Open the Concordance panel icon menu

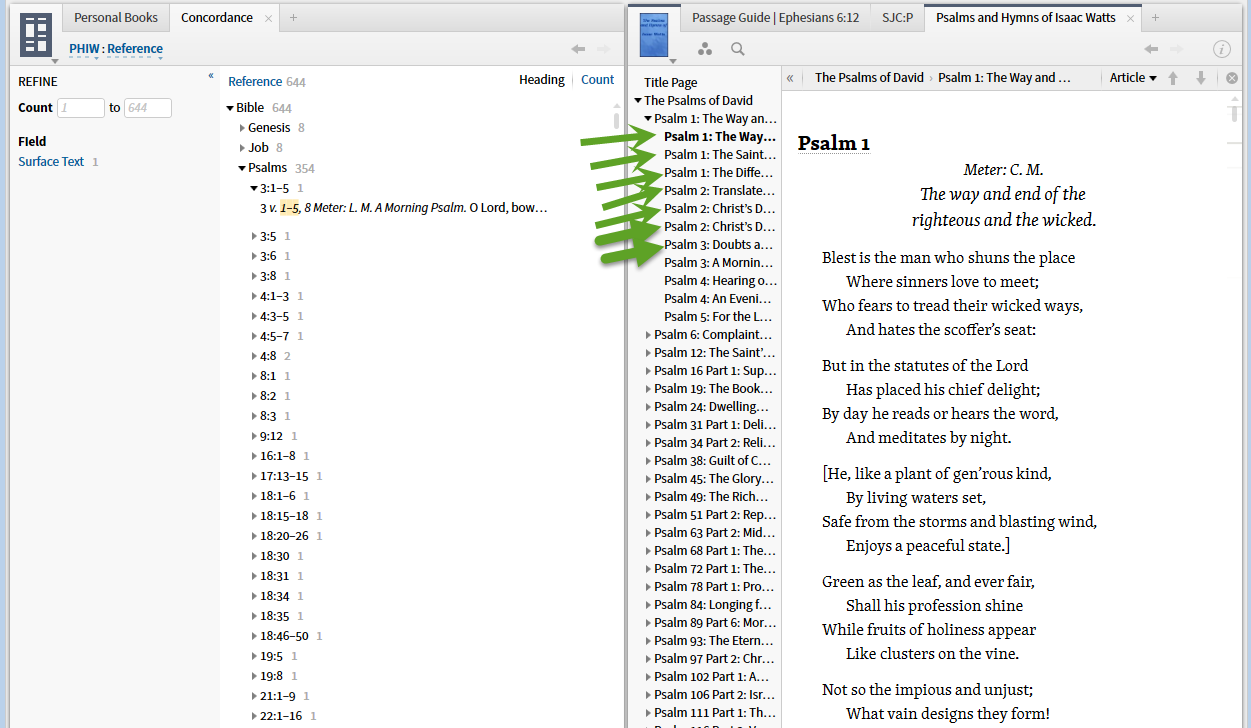36,36
